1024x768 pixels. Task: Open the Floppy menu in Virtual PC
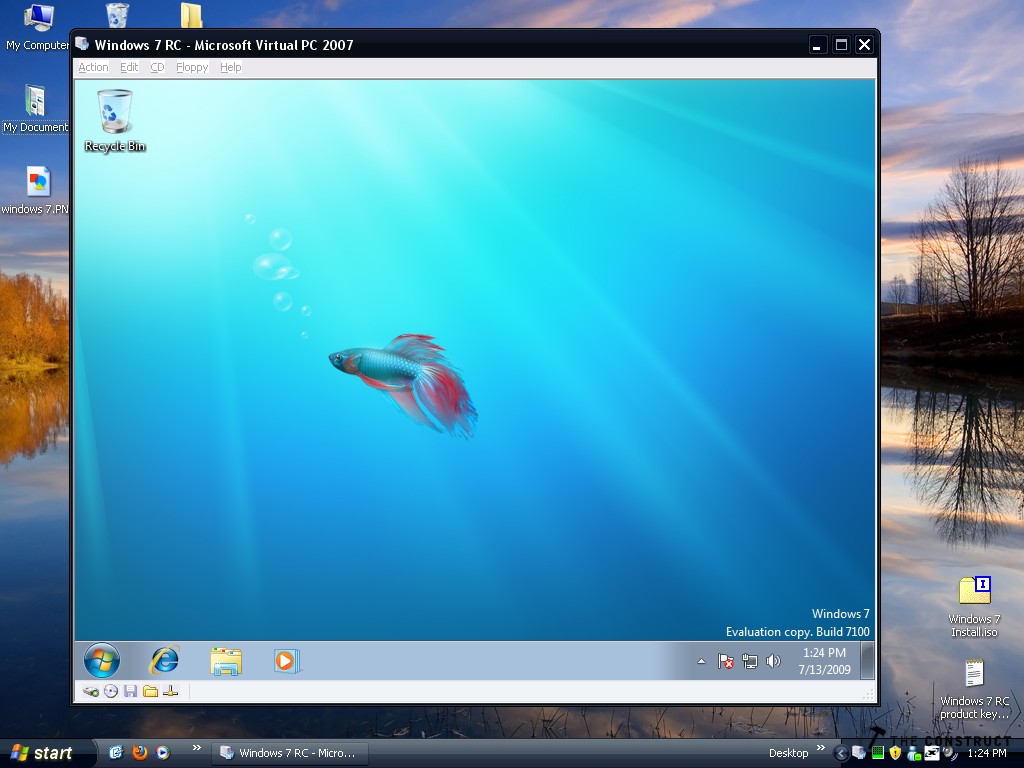pos(192,67)
